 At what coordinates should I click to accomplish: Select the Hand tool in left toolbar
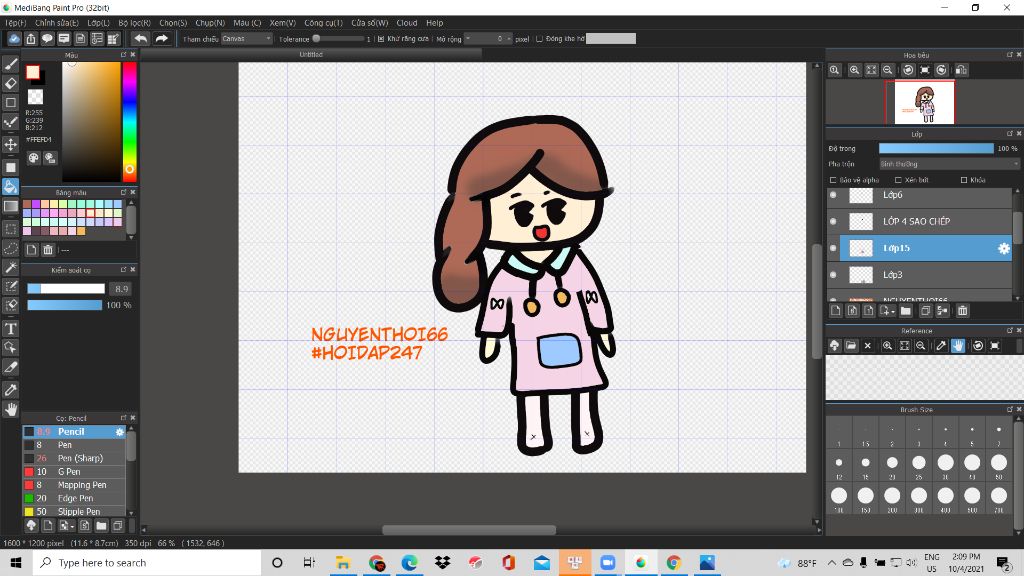click(x=10, y=409)
